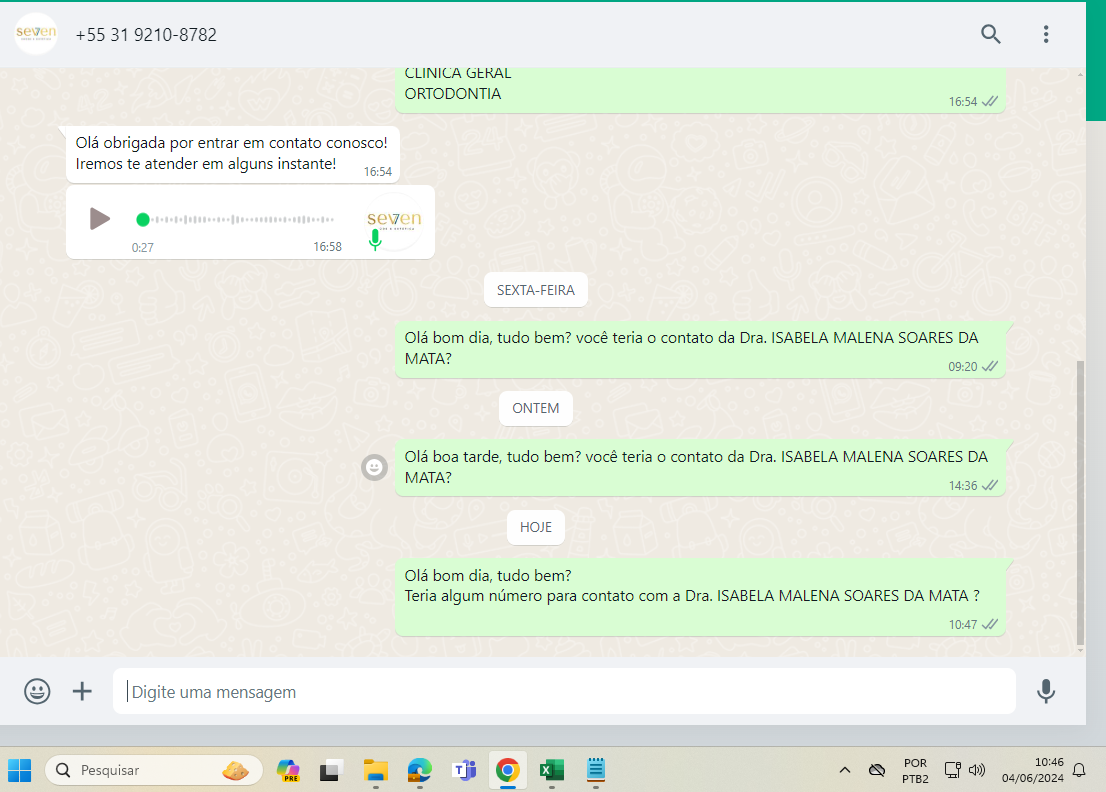Open the volume control tray icon
This screenshot has width=1106, height=792.
point(977,770)
